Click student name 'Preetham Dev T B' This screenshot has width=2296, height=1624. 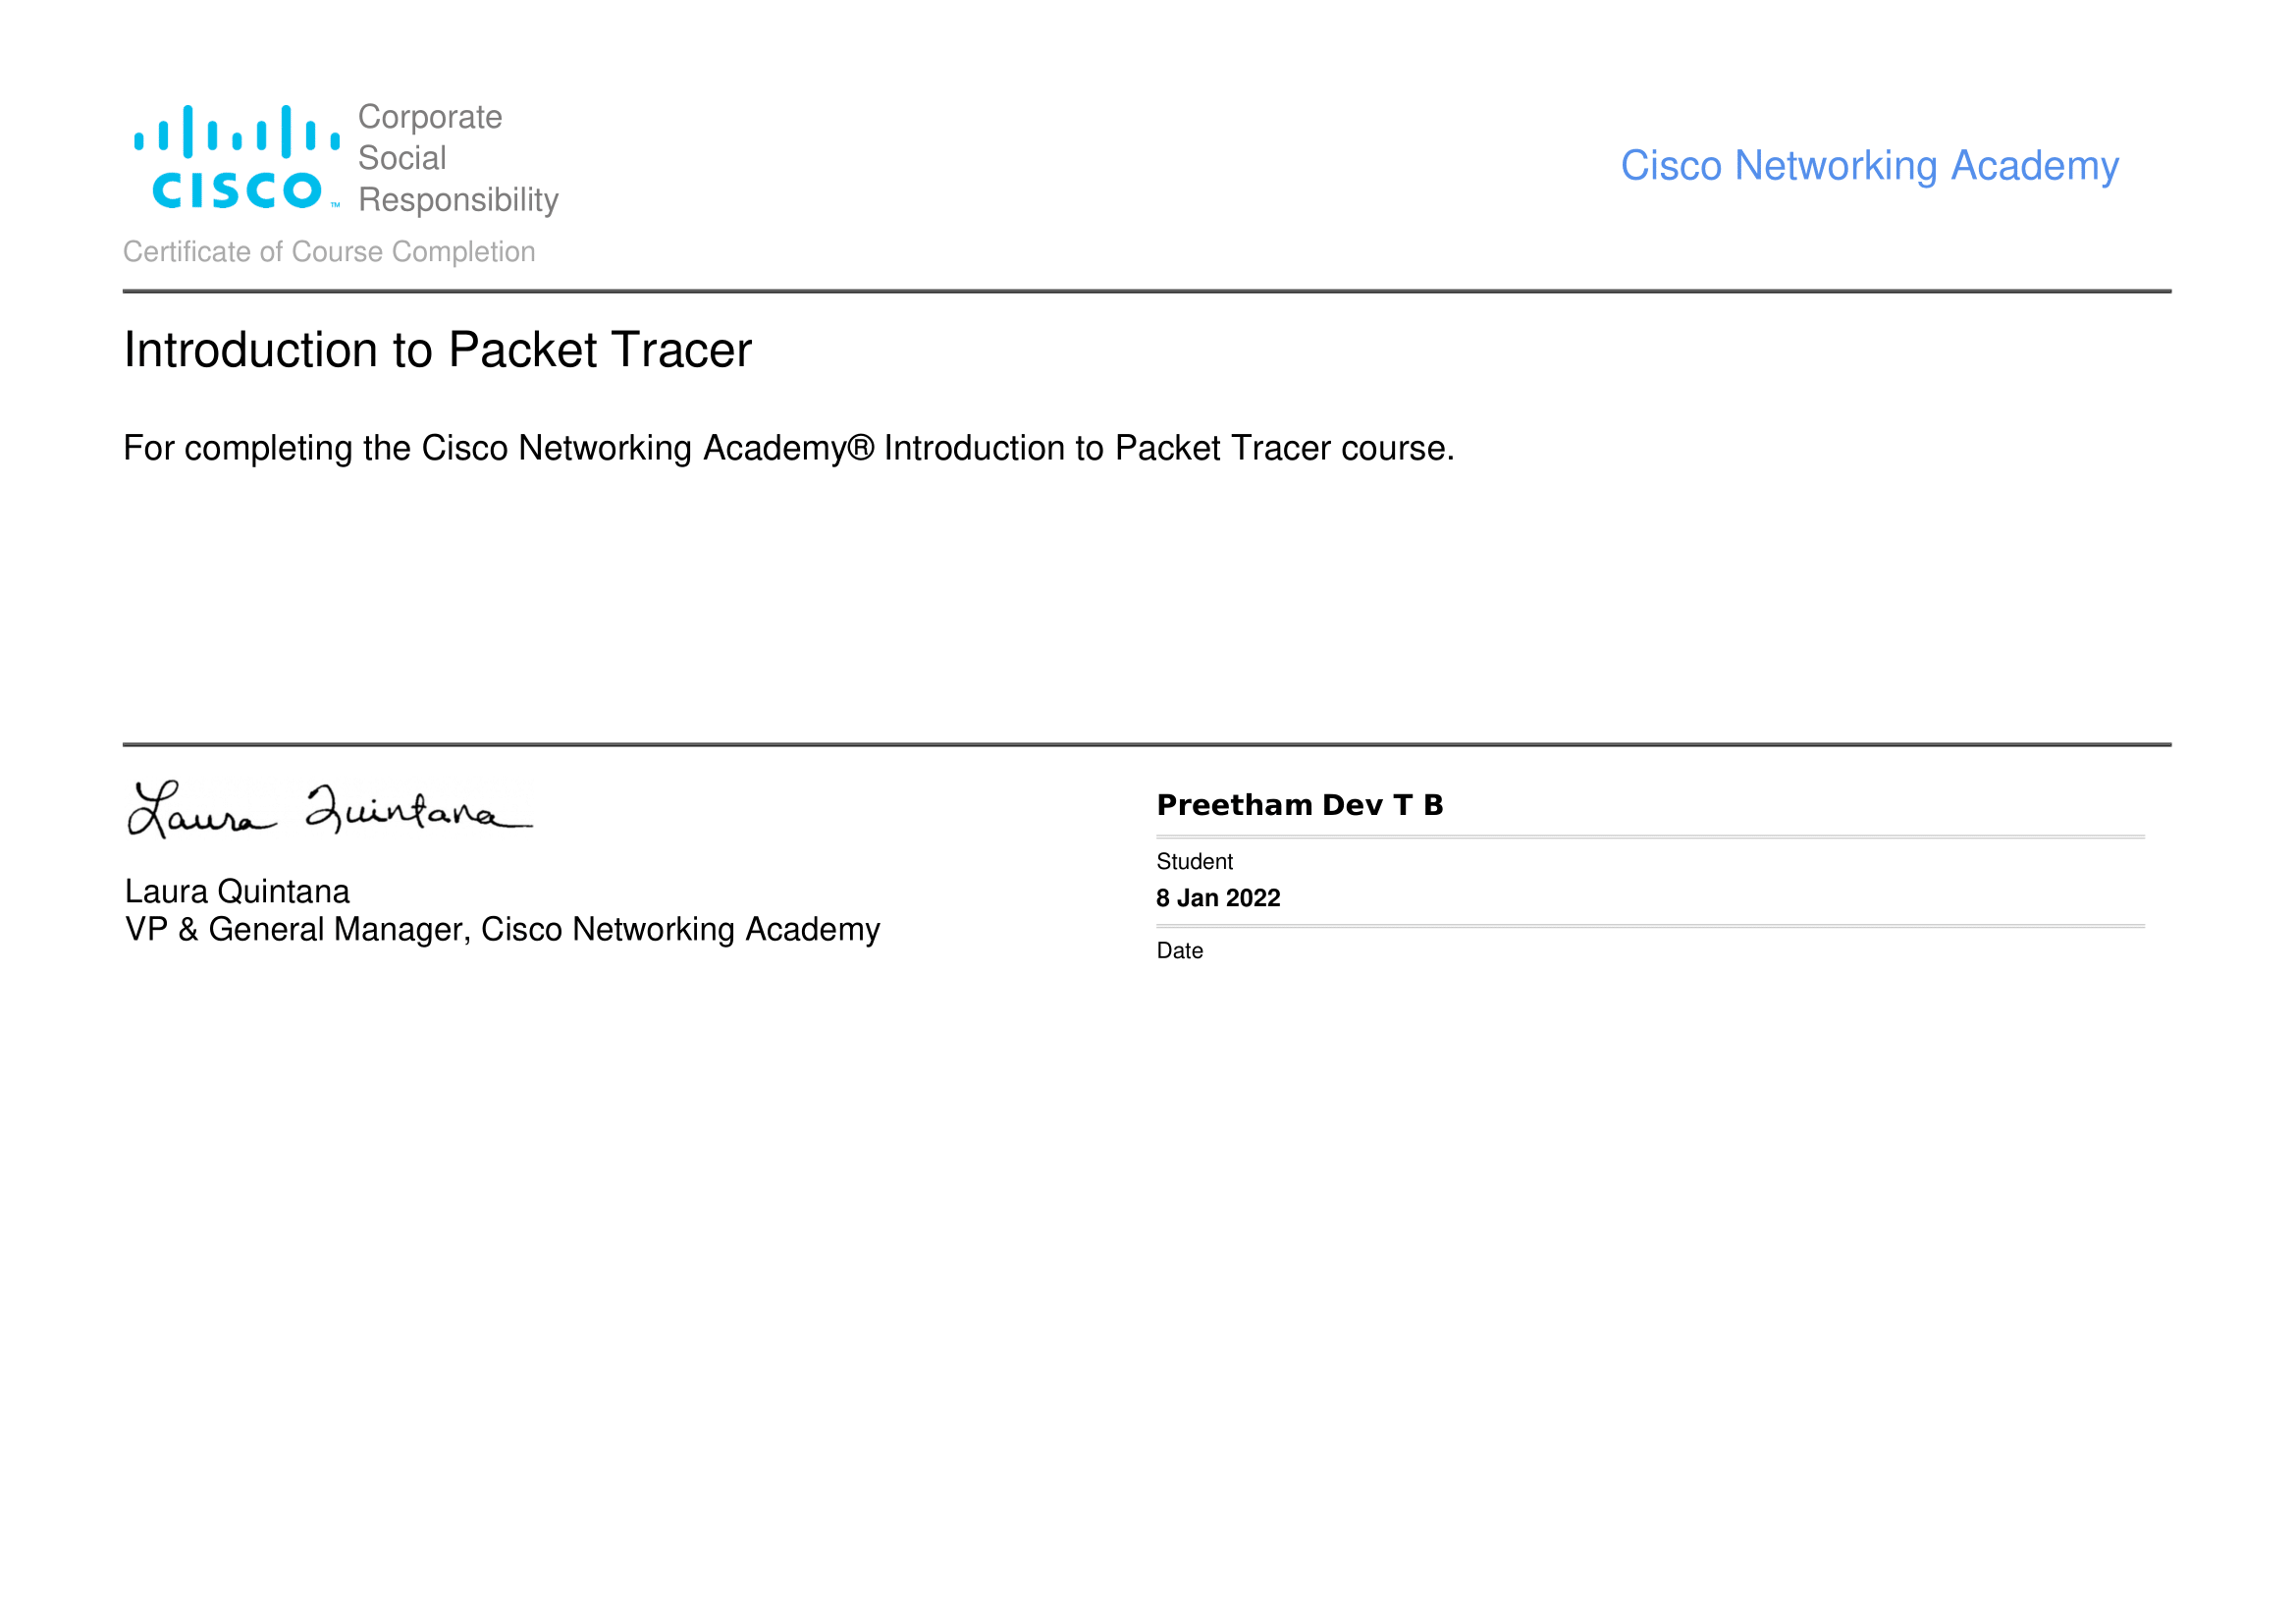click(1299, 805)
